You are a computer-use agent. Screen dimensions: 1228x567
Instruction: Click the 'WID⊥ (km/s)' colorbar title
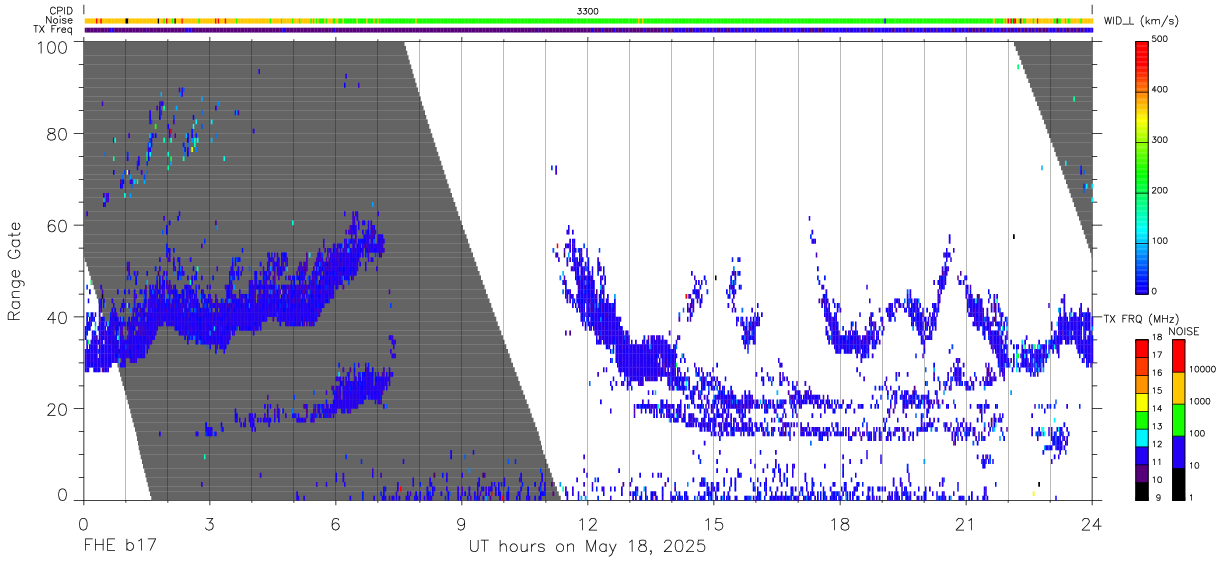coord(1139,20)
